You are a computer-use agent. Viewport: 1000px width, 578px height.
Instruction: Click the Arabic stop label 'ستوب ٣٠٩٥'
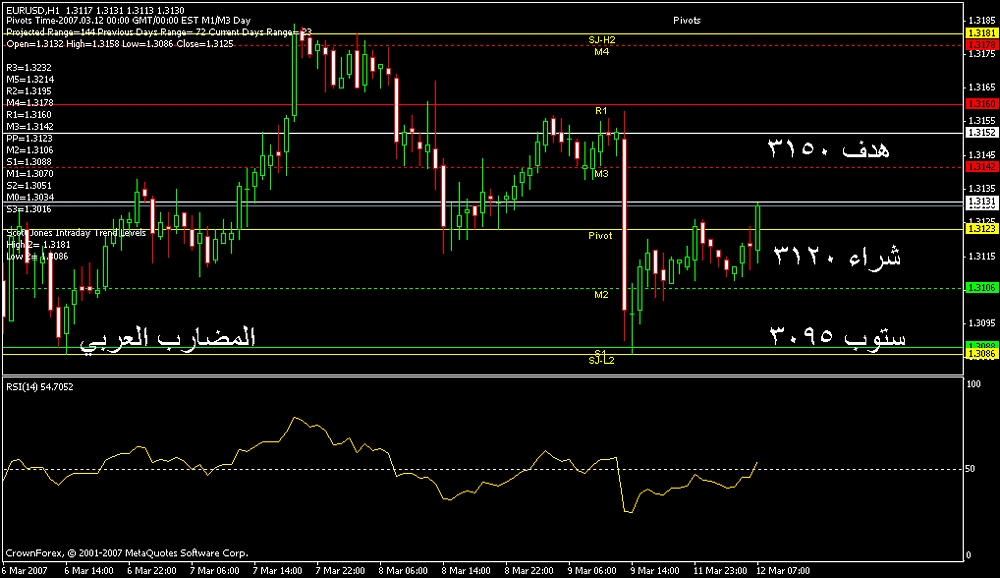point(838,336)
